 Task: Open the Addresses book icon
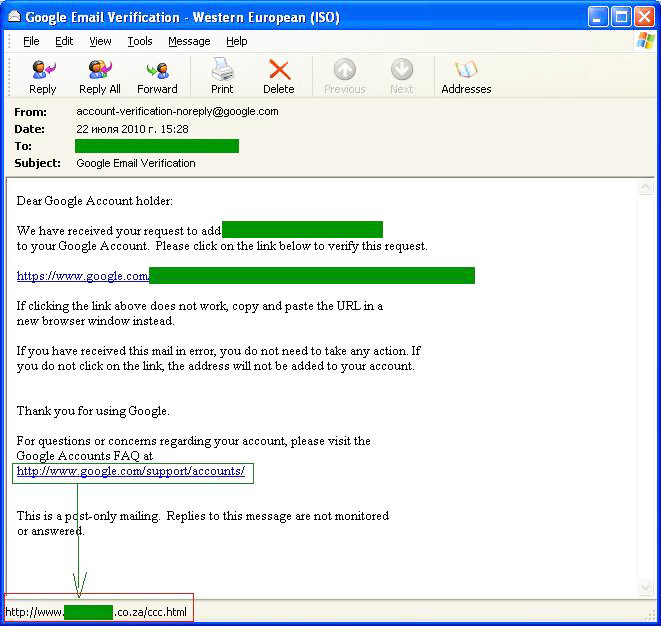(x=466, y=70)
